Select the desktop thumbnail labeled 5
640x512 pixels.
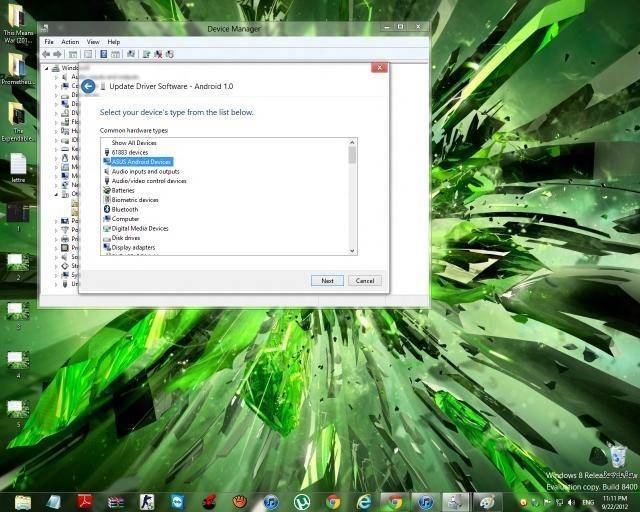click(18, 413)
